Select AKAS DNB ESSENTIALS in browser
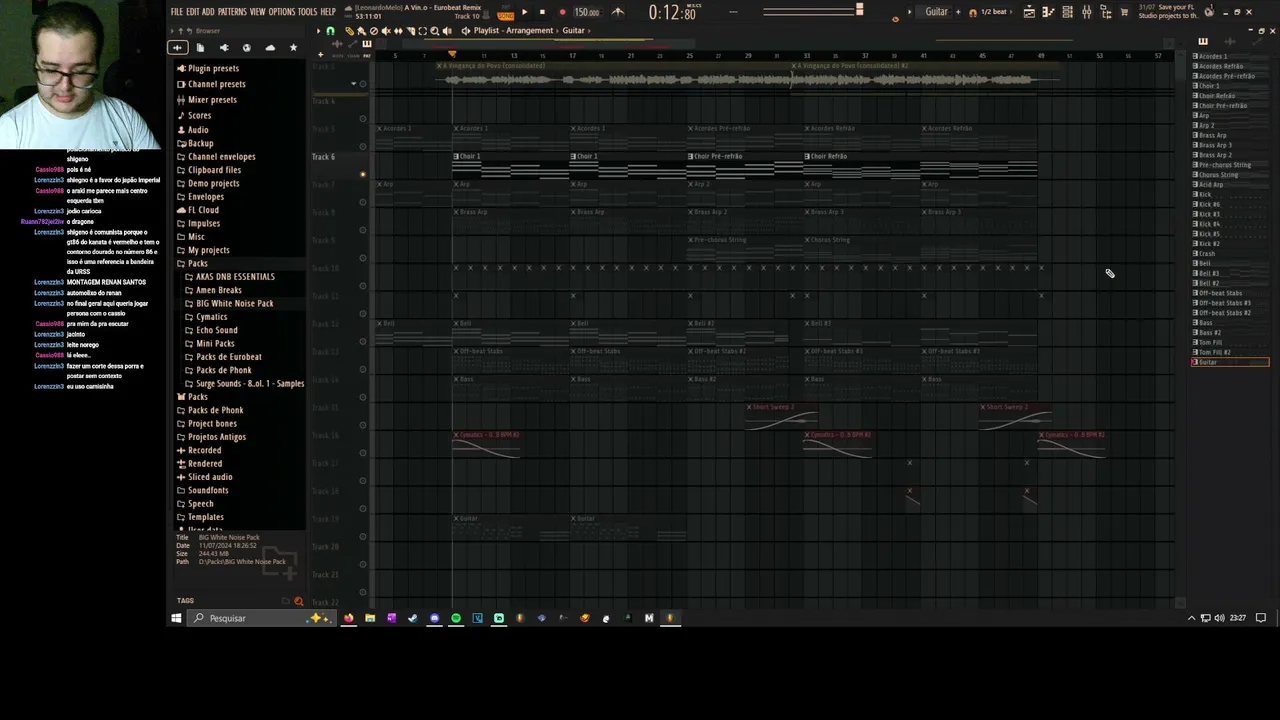 235,277
